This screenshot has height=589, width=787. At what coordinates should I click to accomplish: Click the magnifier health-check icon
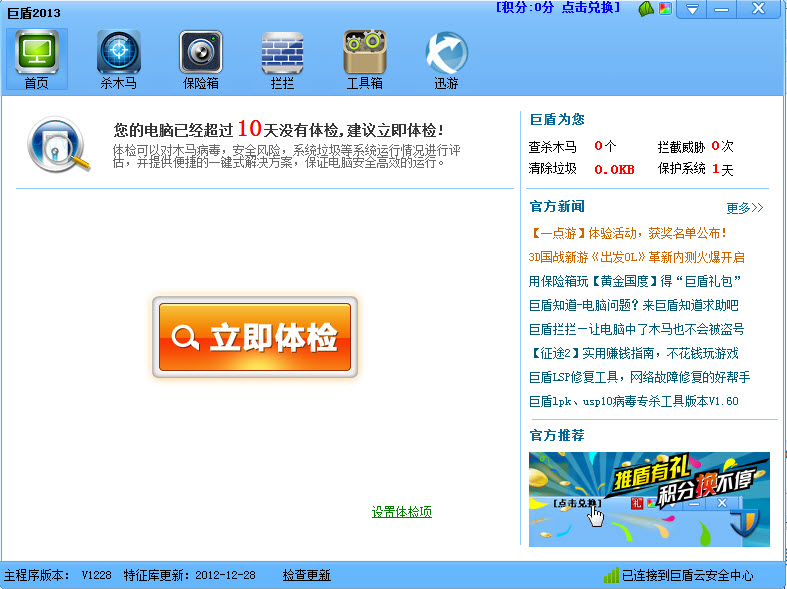[x=58, y=145]
